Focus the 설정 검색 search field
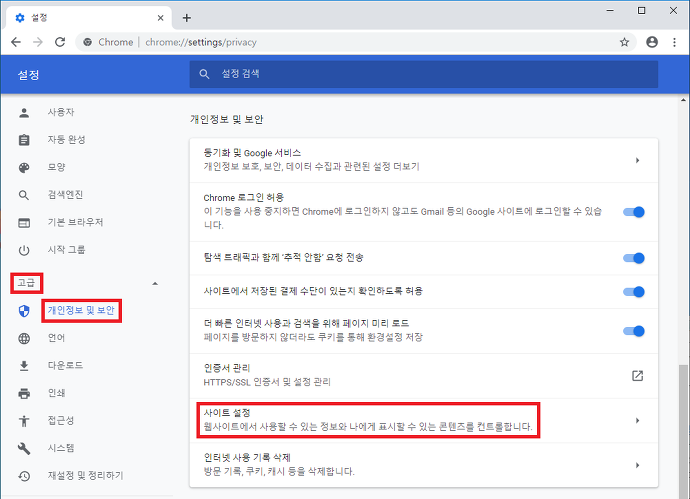This screenshot has width=690, height=499. click(x=424, y=74)
